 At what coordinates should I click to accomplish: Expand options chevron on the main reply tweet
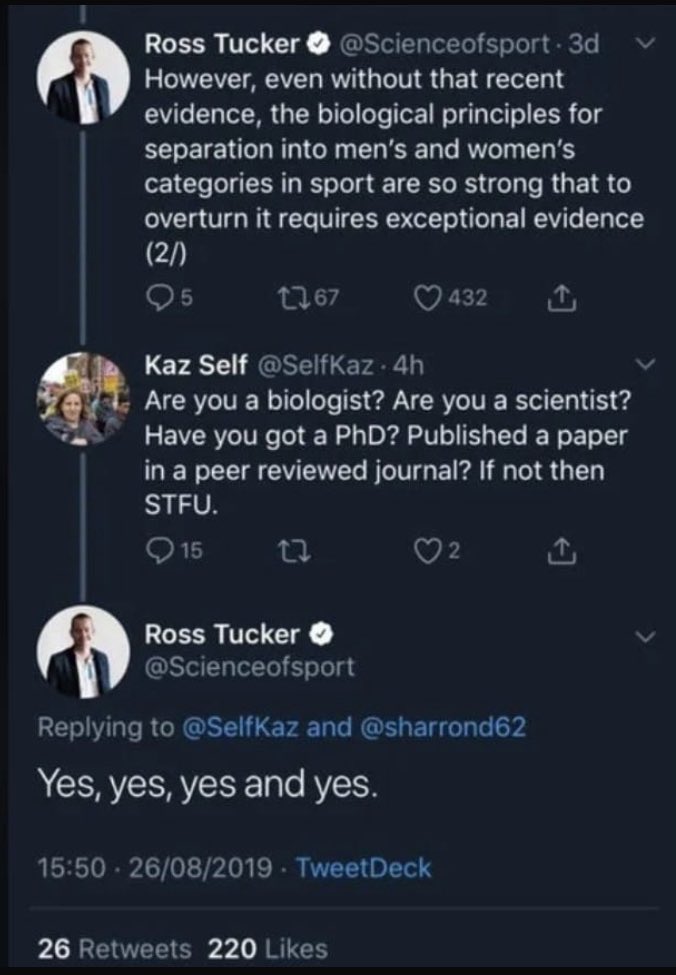647,637
